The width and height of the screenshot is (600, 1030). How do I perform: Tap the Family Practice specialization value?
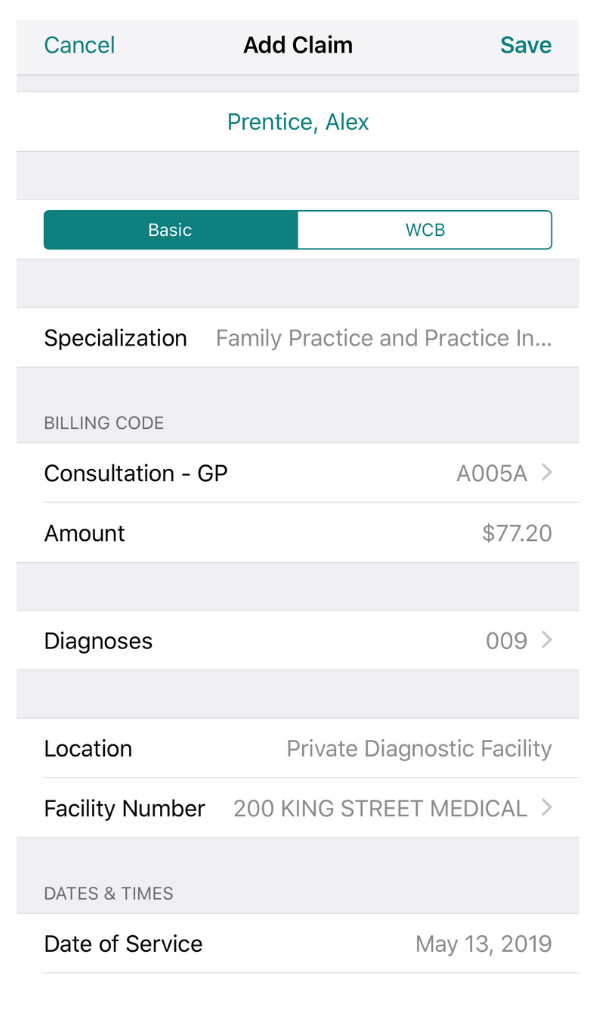388,338
